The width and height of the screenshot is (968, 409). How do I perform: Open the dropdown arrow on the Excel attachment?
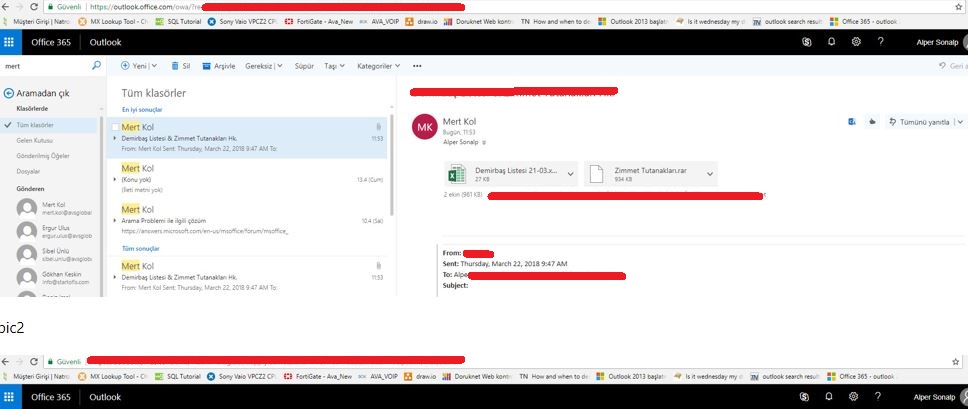[x=570, y=175]
